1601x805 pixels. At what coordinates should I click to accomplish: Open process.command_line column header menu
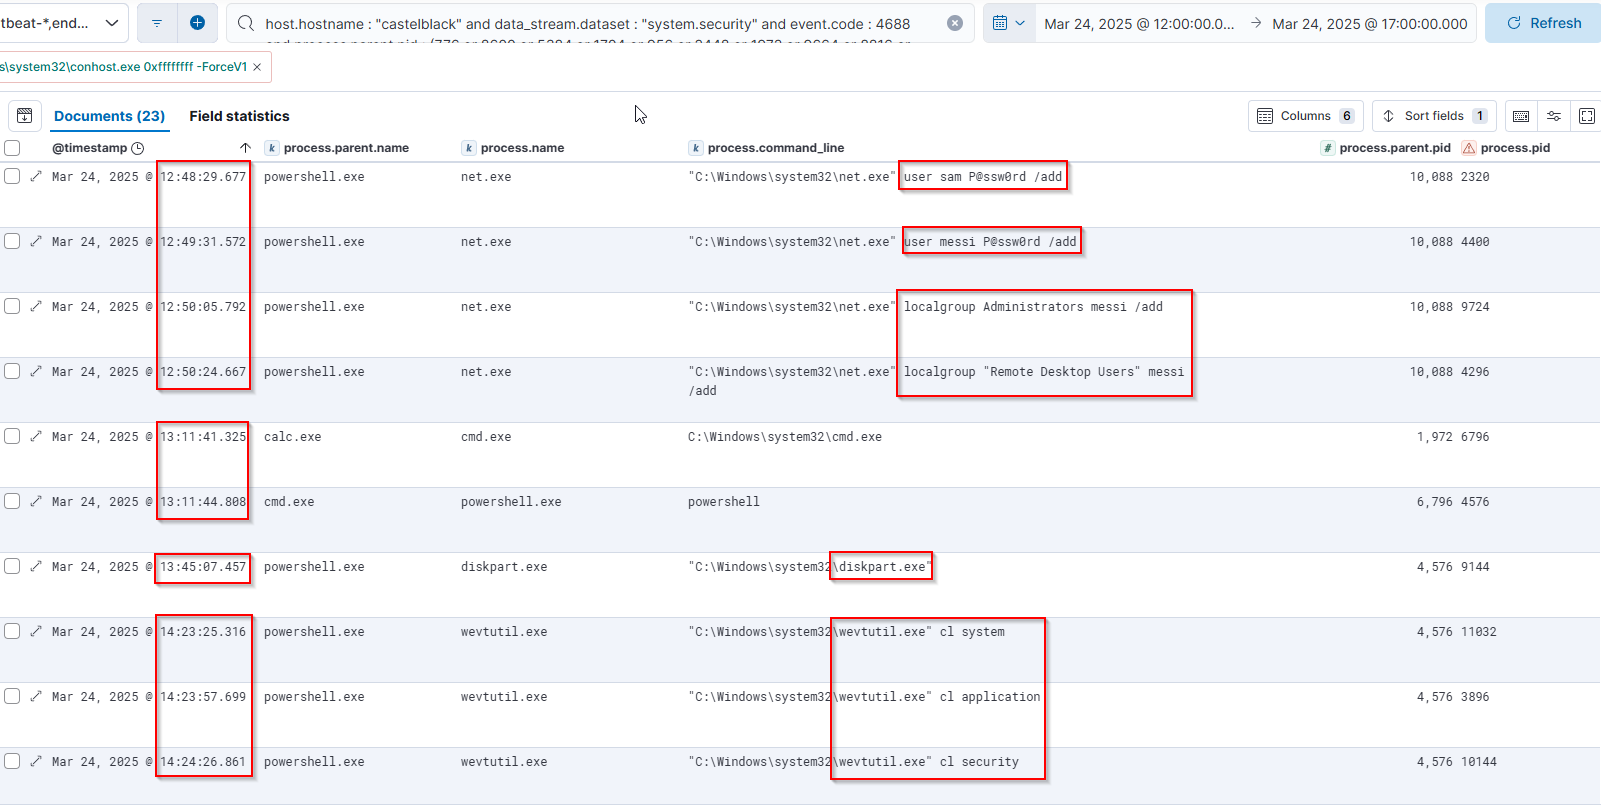776,148
